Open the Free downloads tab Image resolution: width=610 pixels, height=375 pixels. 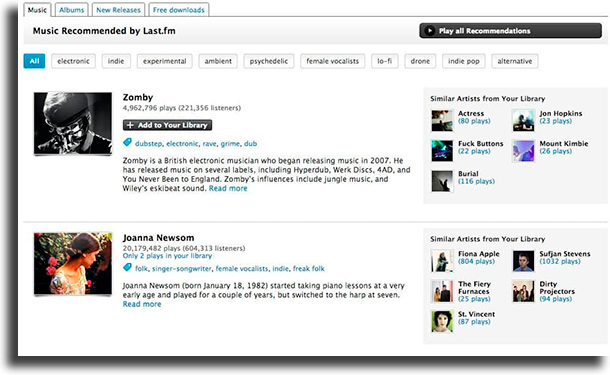[x=179, y=10]
